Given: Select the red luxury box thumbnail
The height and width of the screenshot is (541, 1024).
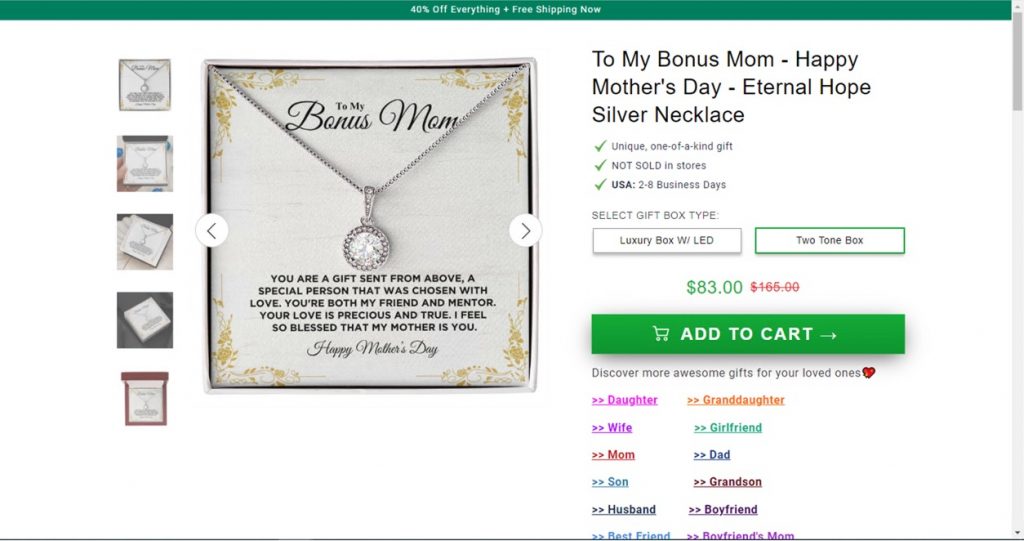Looking at the screenshot, I should (145, 398).
